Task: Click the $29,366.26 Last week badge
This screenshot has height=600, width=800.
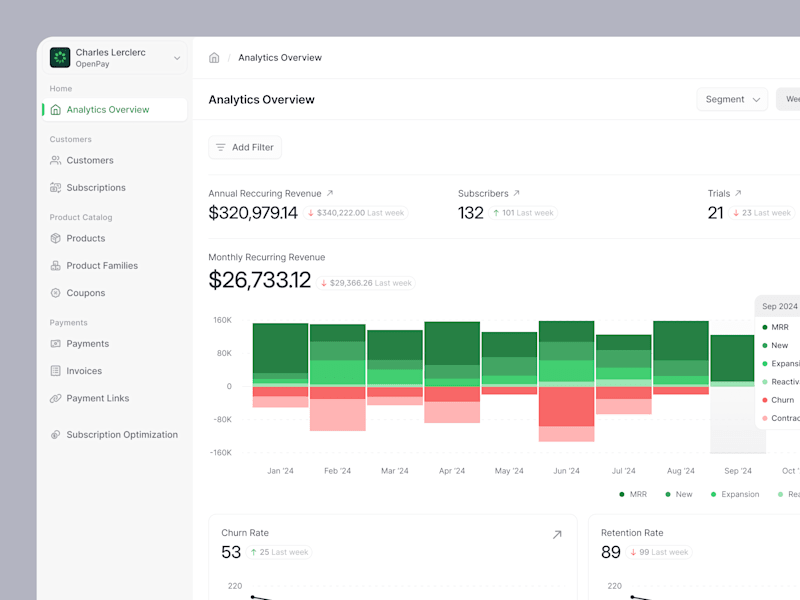Action: click(x=366, y=283)
